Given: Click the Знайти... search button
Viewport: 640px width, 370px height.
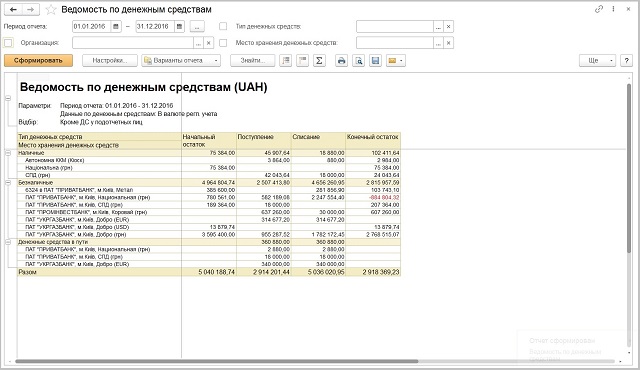Looking at the screenshot, I should [252, 61].
